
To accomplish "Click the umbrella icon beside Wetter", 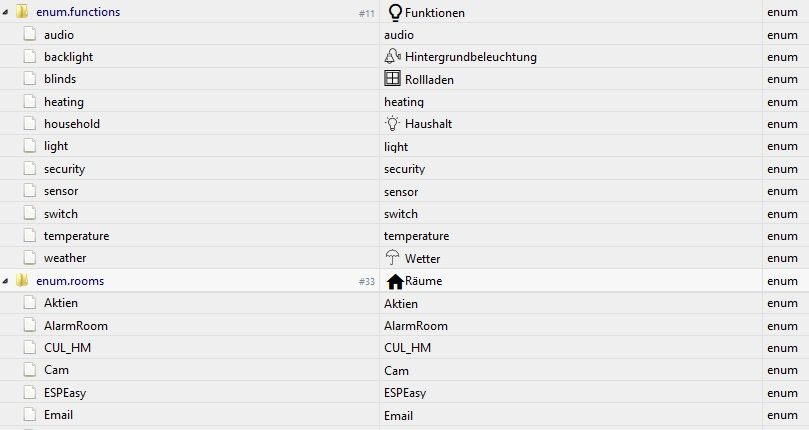I will coord(392,258).
